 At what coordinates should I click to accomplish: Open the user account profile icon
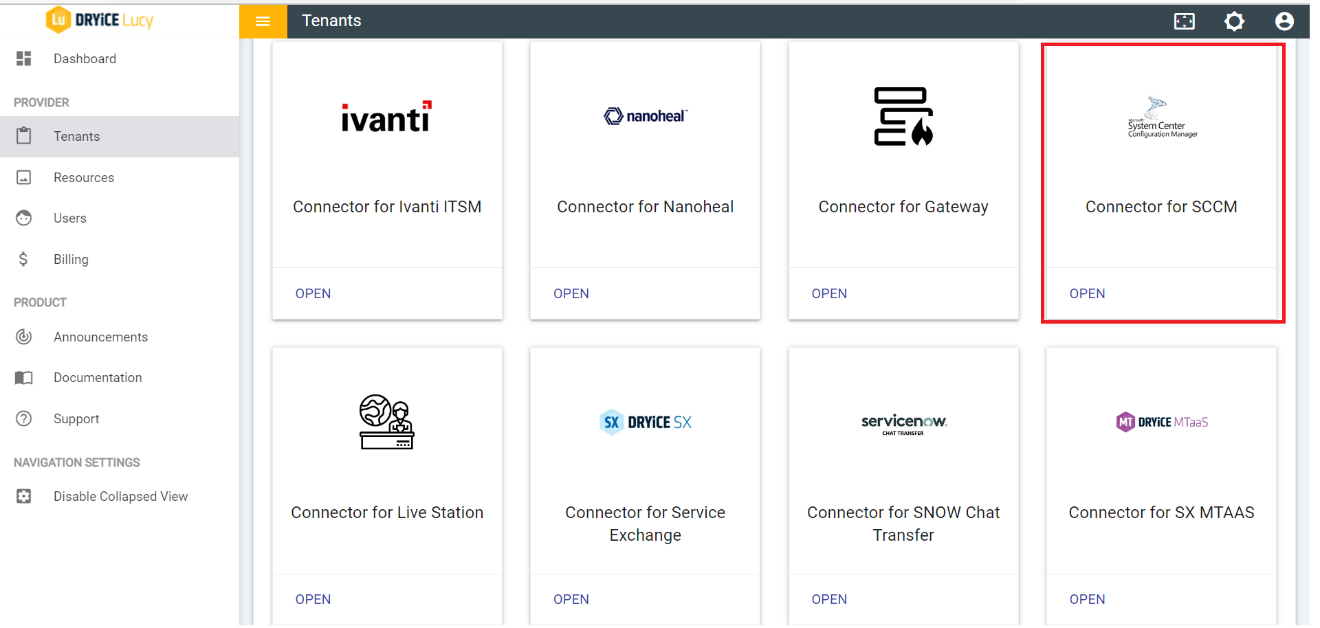1284,20
